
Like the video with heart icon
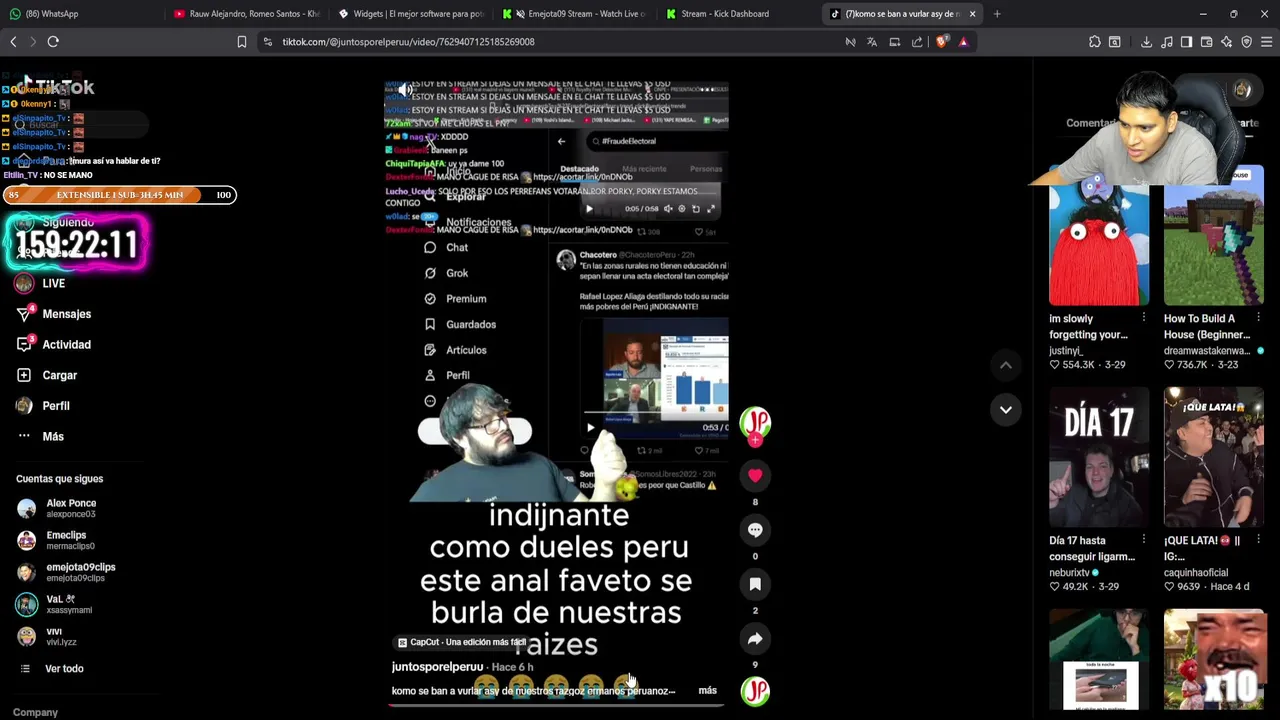point(755,476)
